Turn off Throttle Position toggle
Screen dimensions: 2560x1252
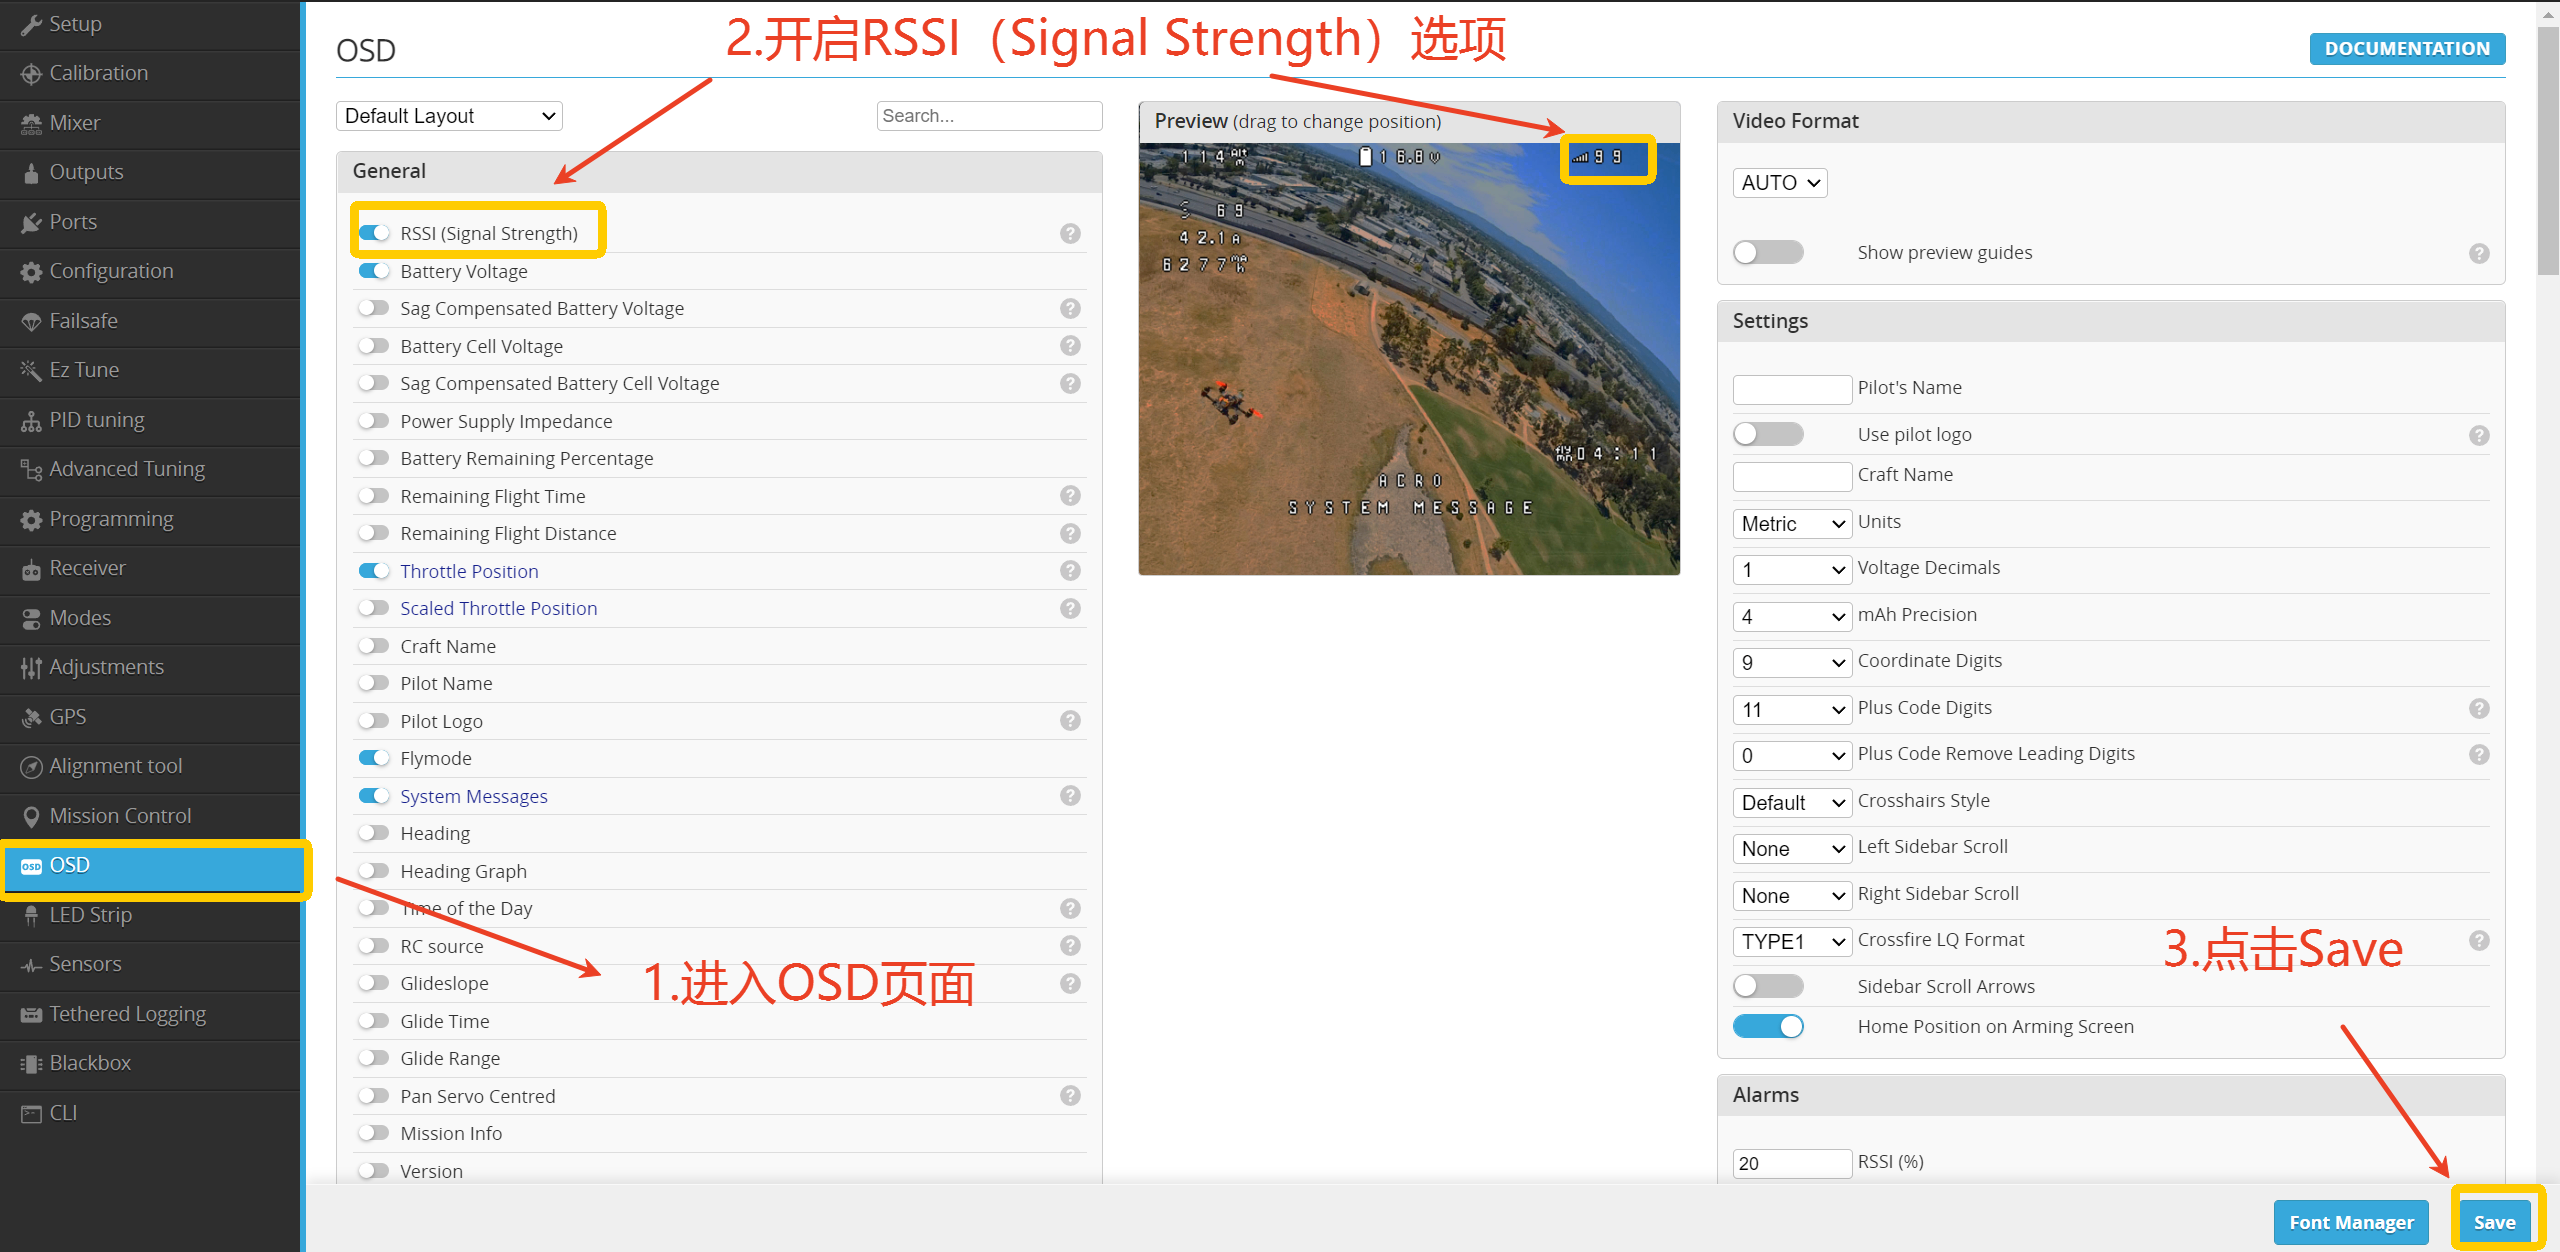click(x=374, y=571)
